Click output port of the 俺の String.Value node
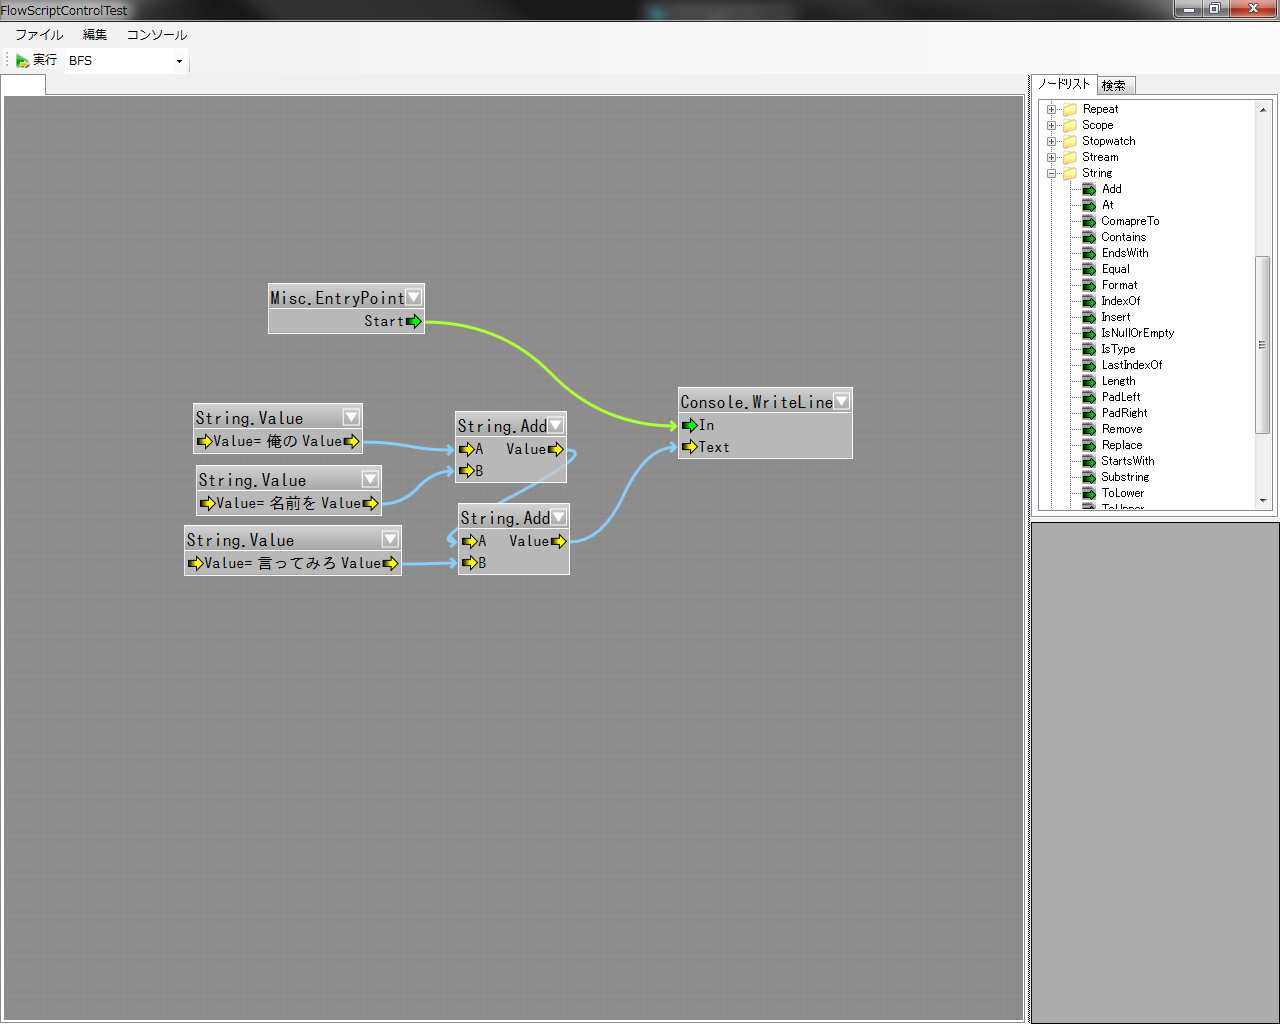The height and width of the screenshot is (1024, 1280). (x=351, y=441)
